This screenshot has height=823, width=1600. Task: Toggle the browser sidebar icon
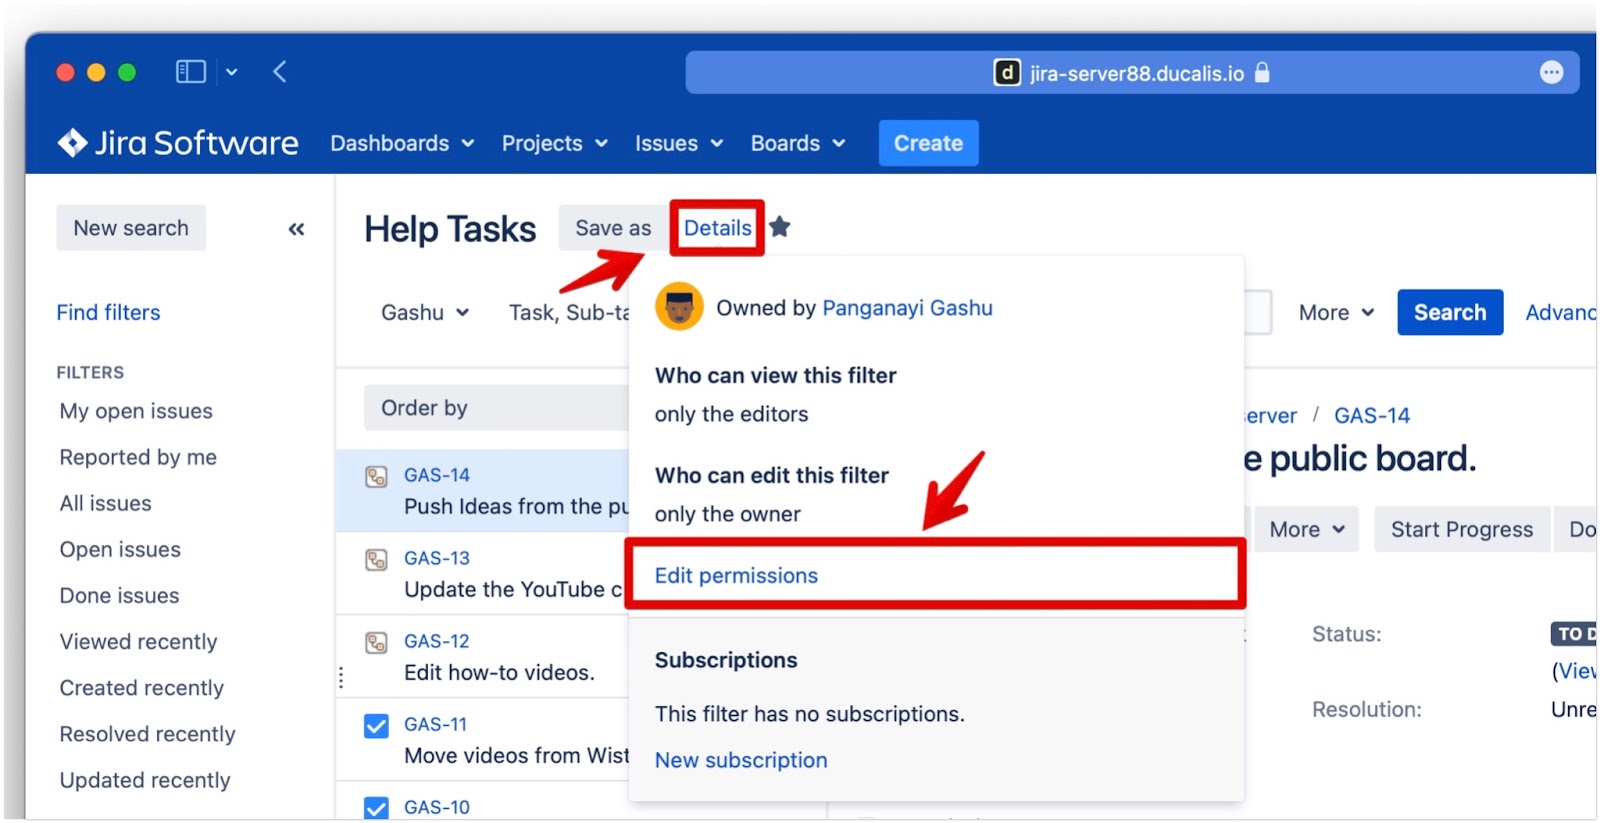(x=190, y=72)
